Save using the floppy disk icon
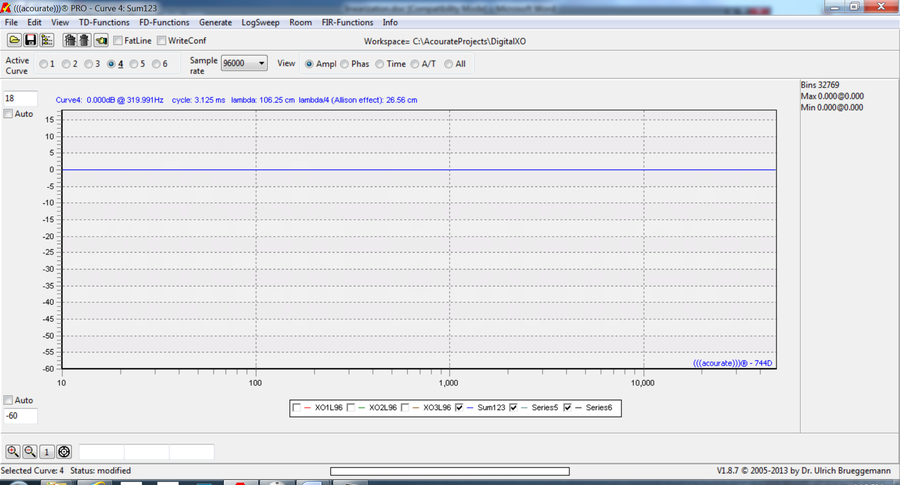This screenshot has height=485, width=900. 30,40
